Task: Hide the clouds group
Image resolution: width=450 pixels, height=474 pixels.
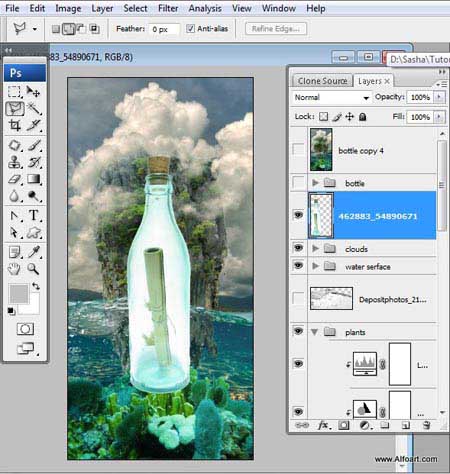Action: coord(298,248)
